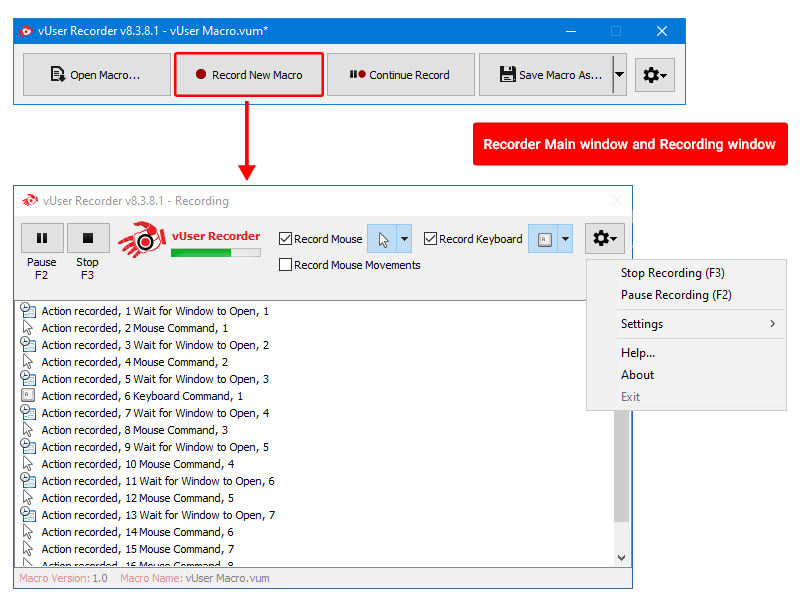Screen dimensions: 800x600
Task: Click the mouse pointer record mode icon
Action: click(383, 239)
